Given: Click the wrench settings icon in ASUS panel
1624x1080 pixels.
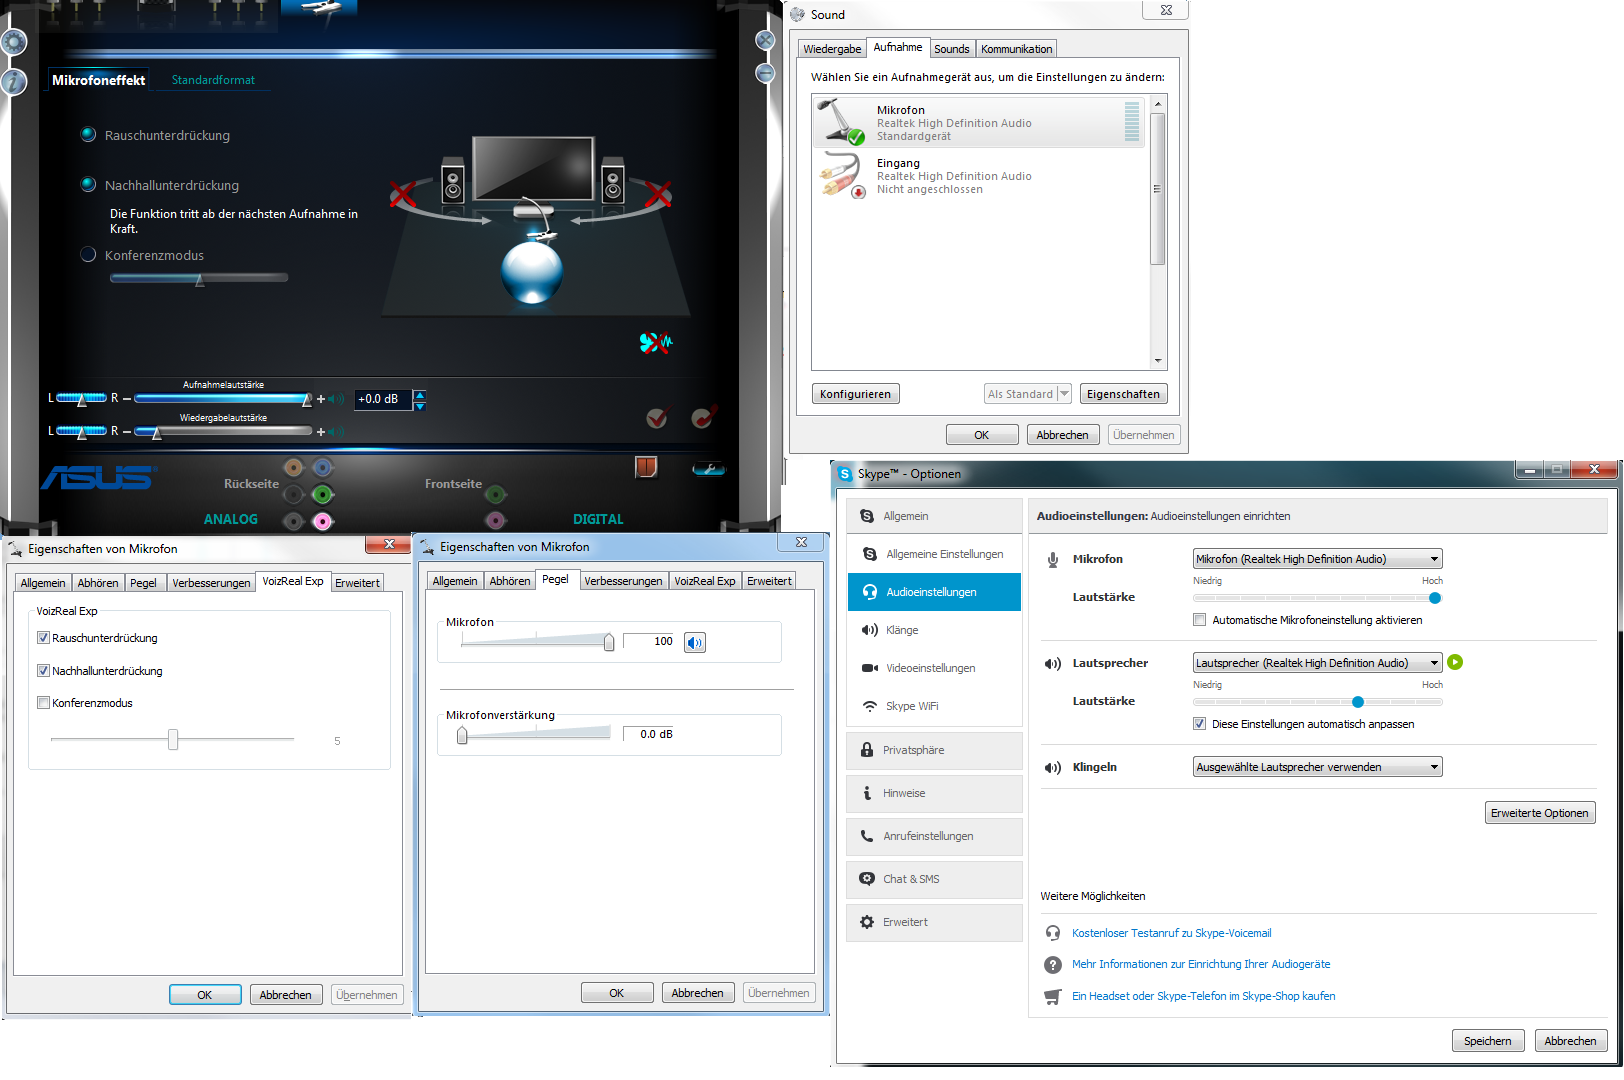Looking at the screenshot, I should 709,468.
